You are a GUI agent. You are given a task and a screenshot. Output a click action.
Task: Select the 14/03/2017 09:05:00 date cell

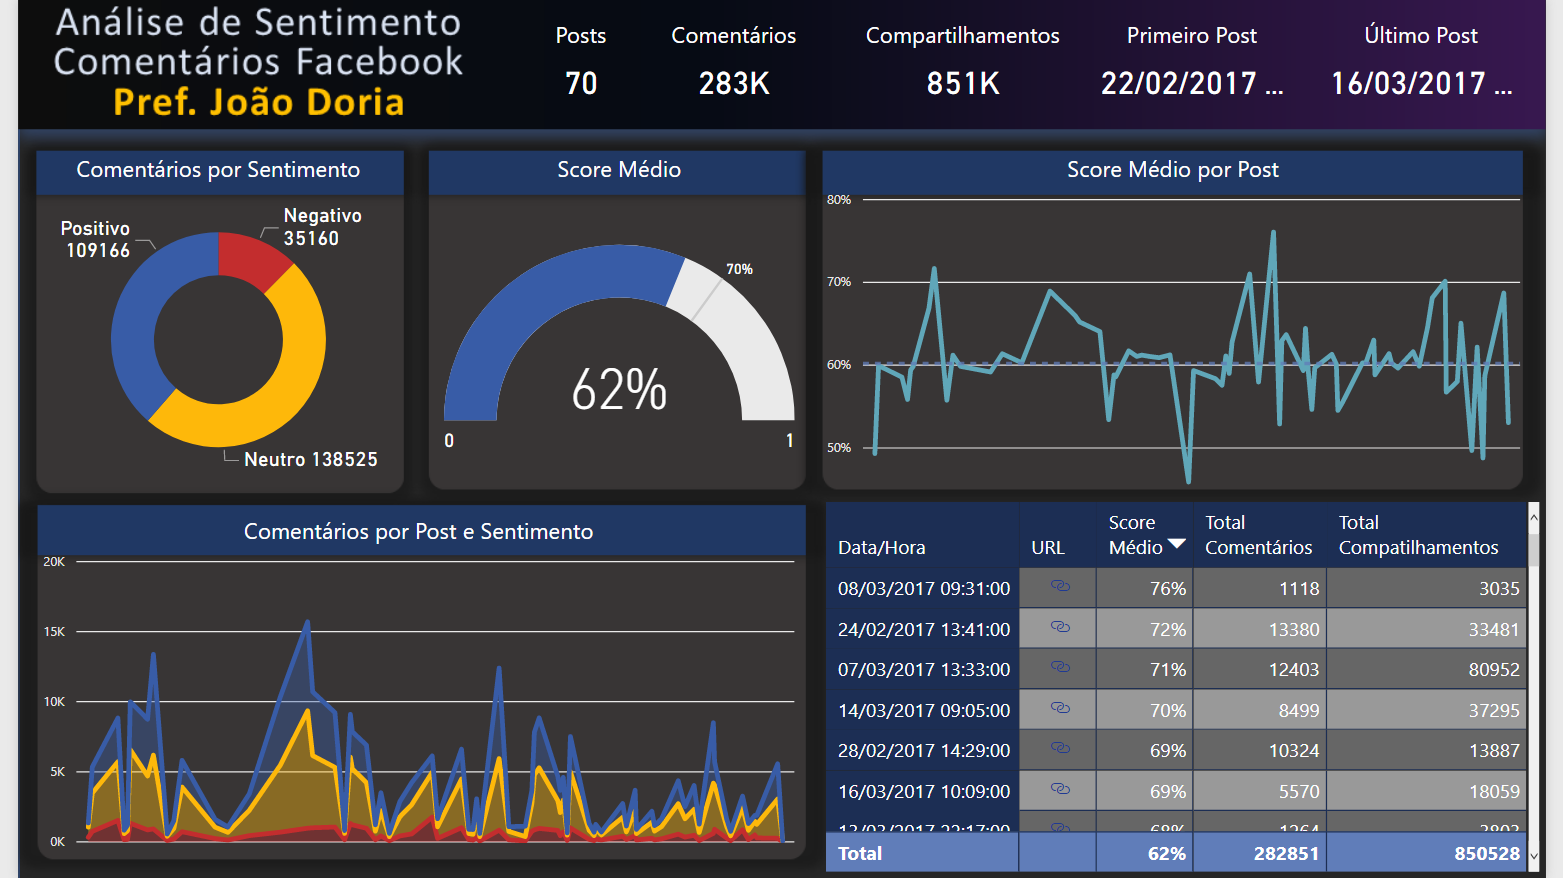tap(924, 711)
